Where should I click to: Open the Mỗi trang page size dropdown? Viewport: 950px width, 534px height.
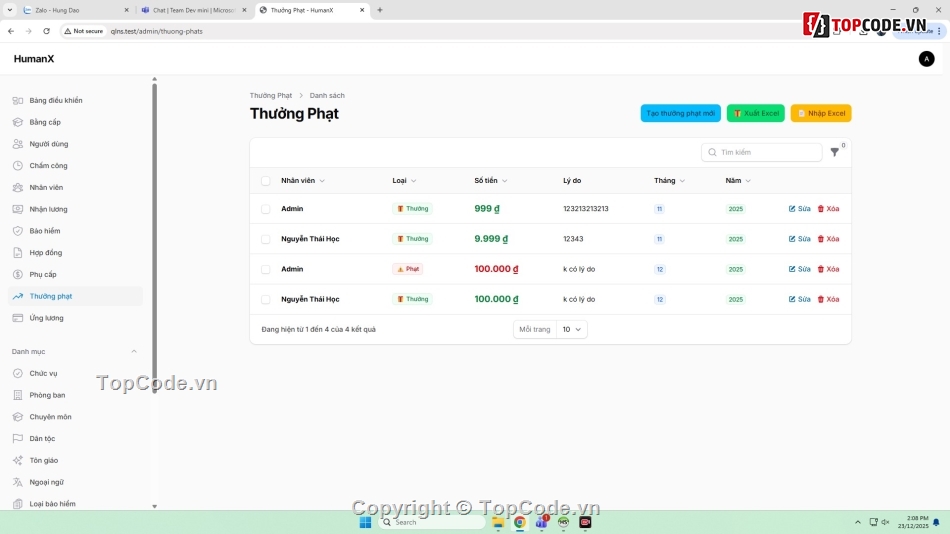point(571,329)
